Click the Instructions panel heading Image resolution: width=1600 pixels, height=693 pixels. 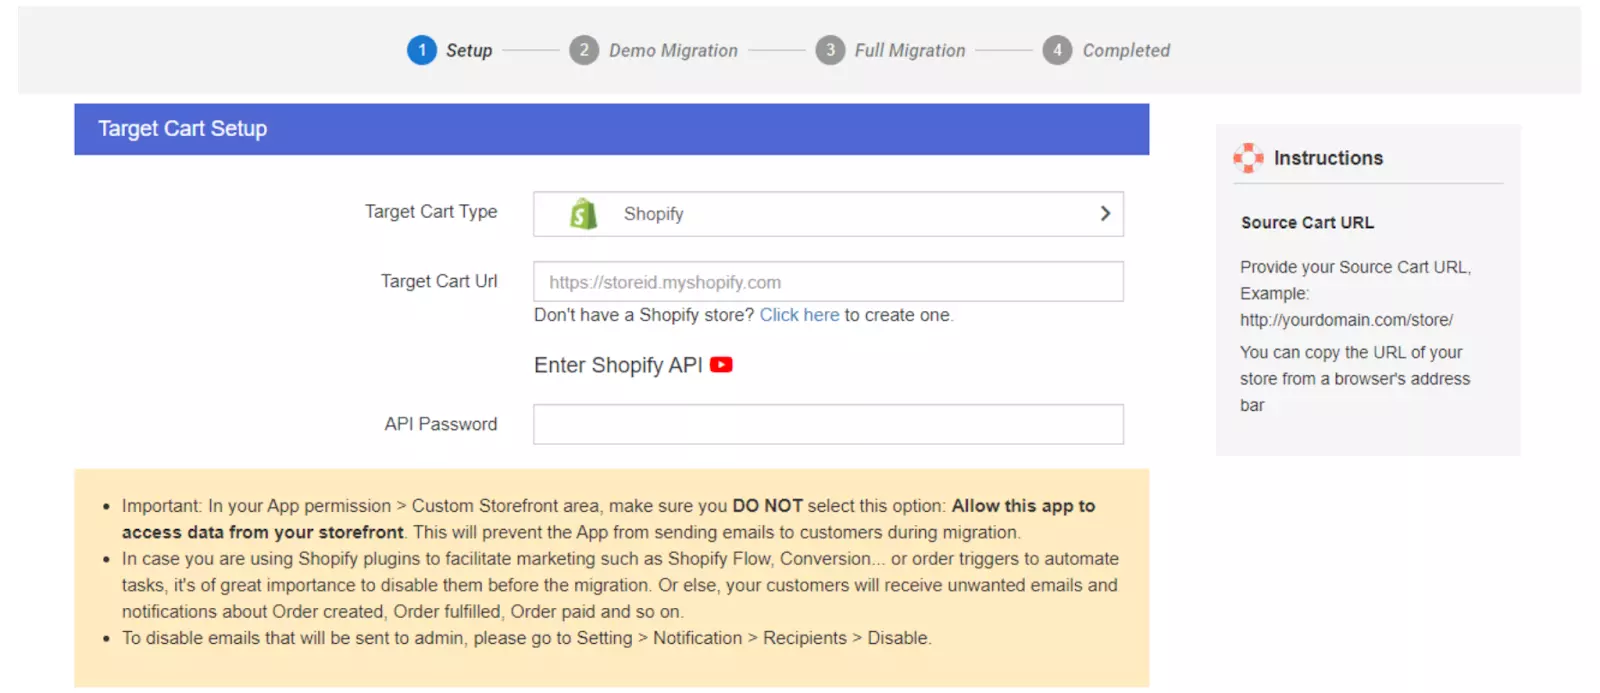click(1328, 158)
